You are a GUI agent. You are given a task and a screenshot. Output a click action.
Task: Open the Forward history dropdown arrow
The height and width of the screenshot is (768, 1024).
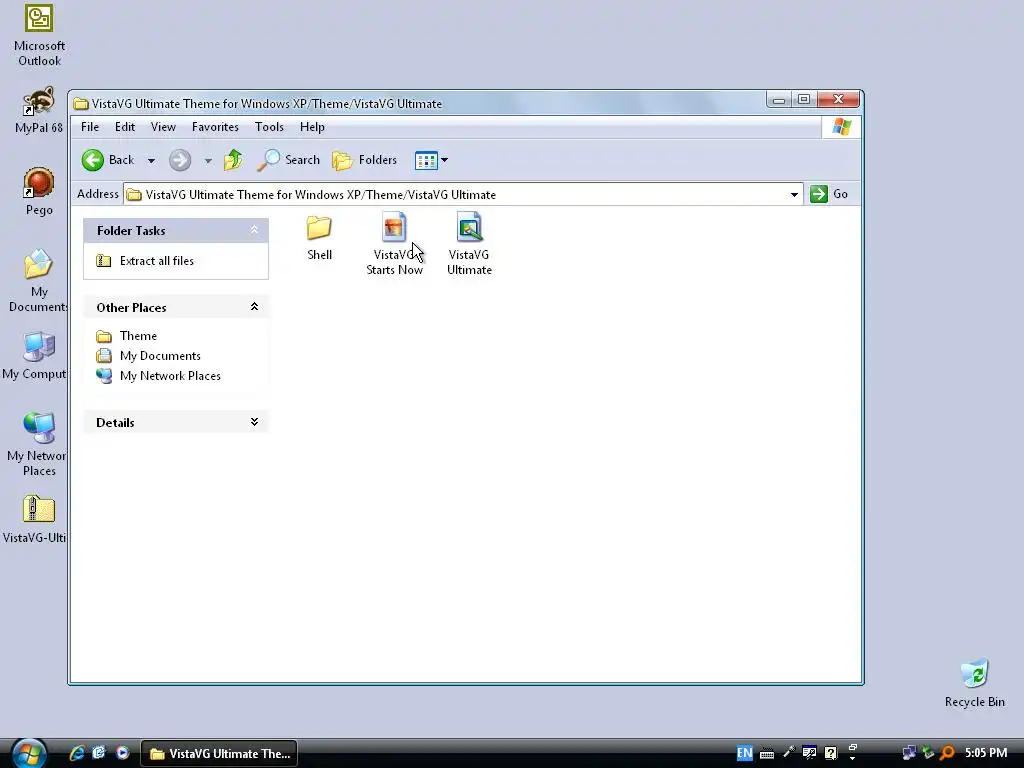click(208, 161)
